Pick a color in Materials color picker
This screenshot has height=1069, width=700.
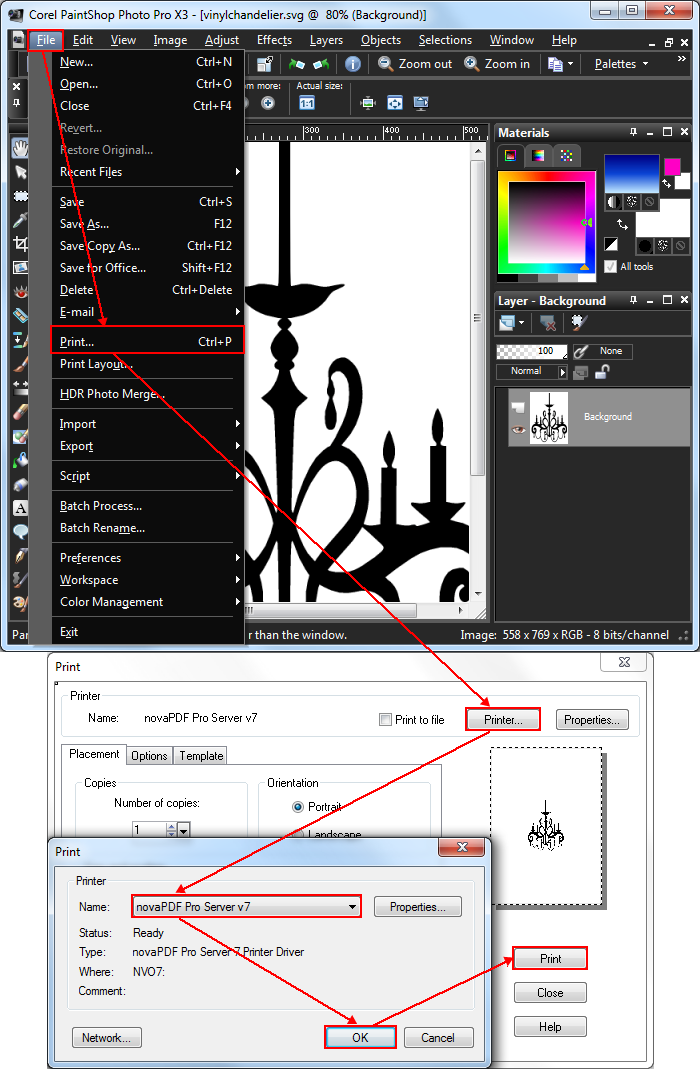547,222
